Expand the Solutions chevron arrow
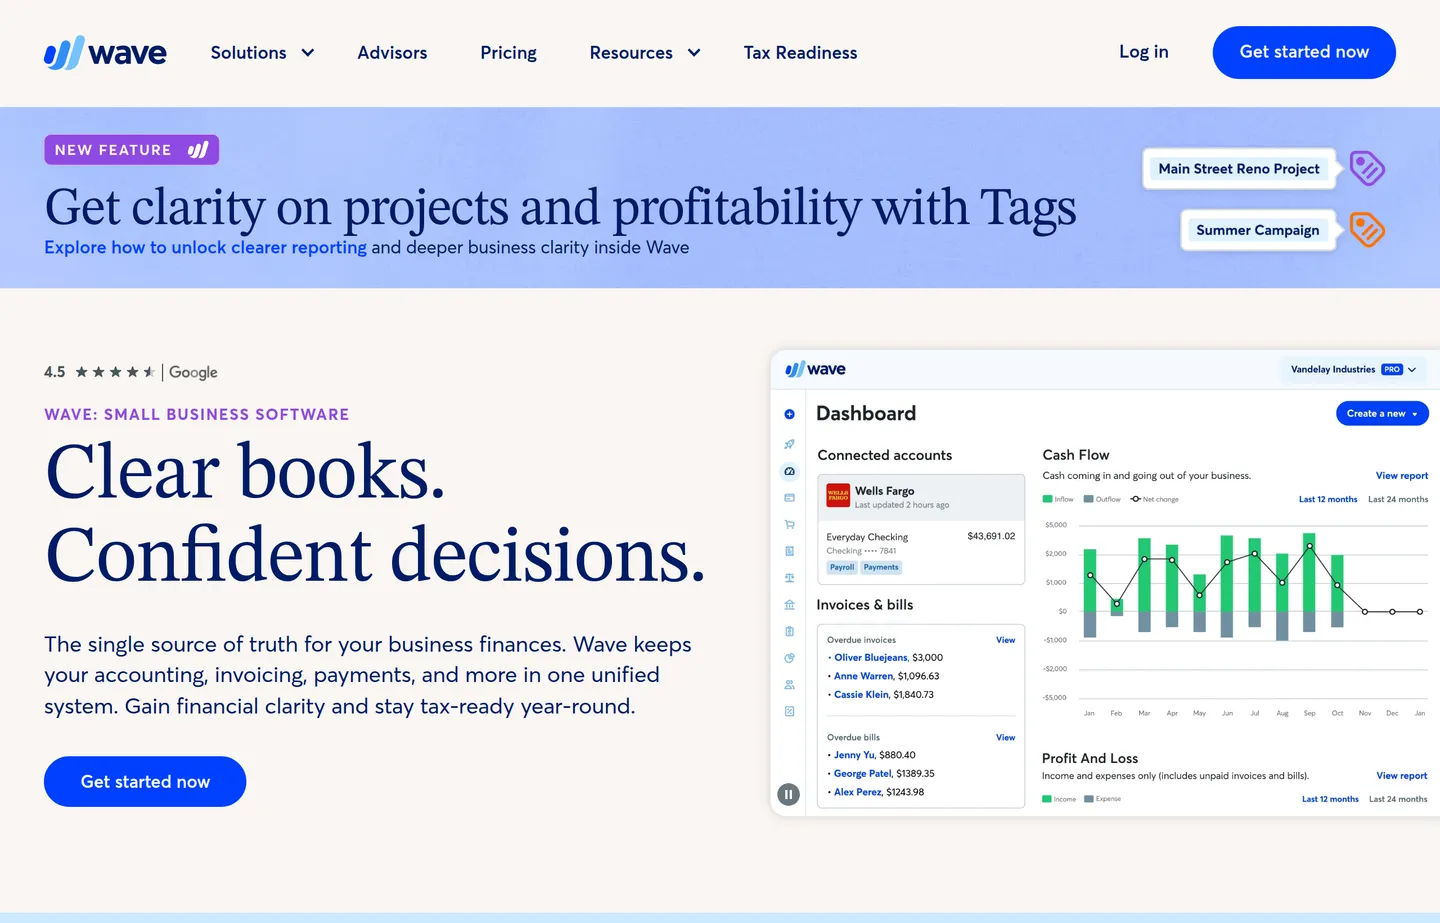Viewport: 1440px width, 923px height. (x=308, y=53)
